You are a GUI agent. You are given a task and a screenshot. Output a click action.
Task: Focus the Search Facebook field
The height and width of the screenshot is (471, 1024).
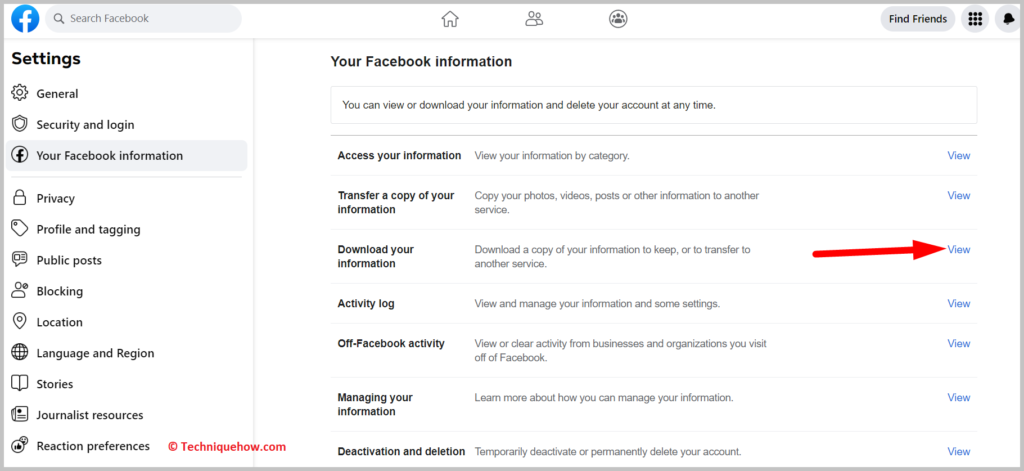coord(144,19)
